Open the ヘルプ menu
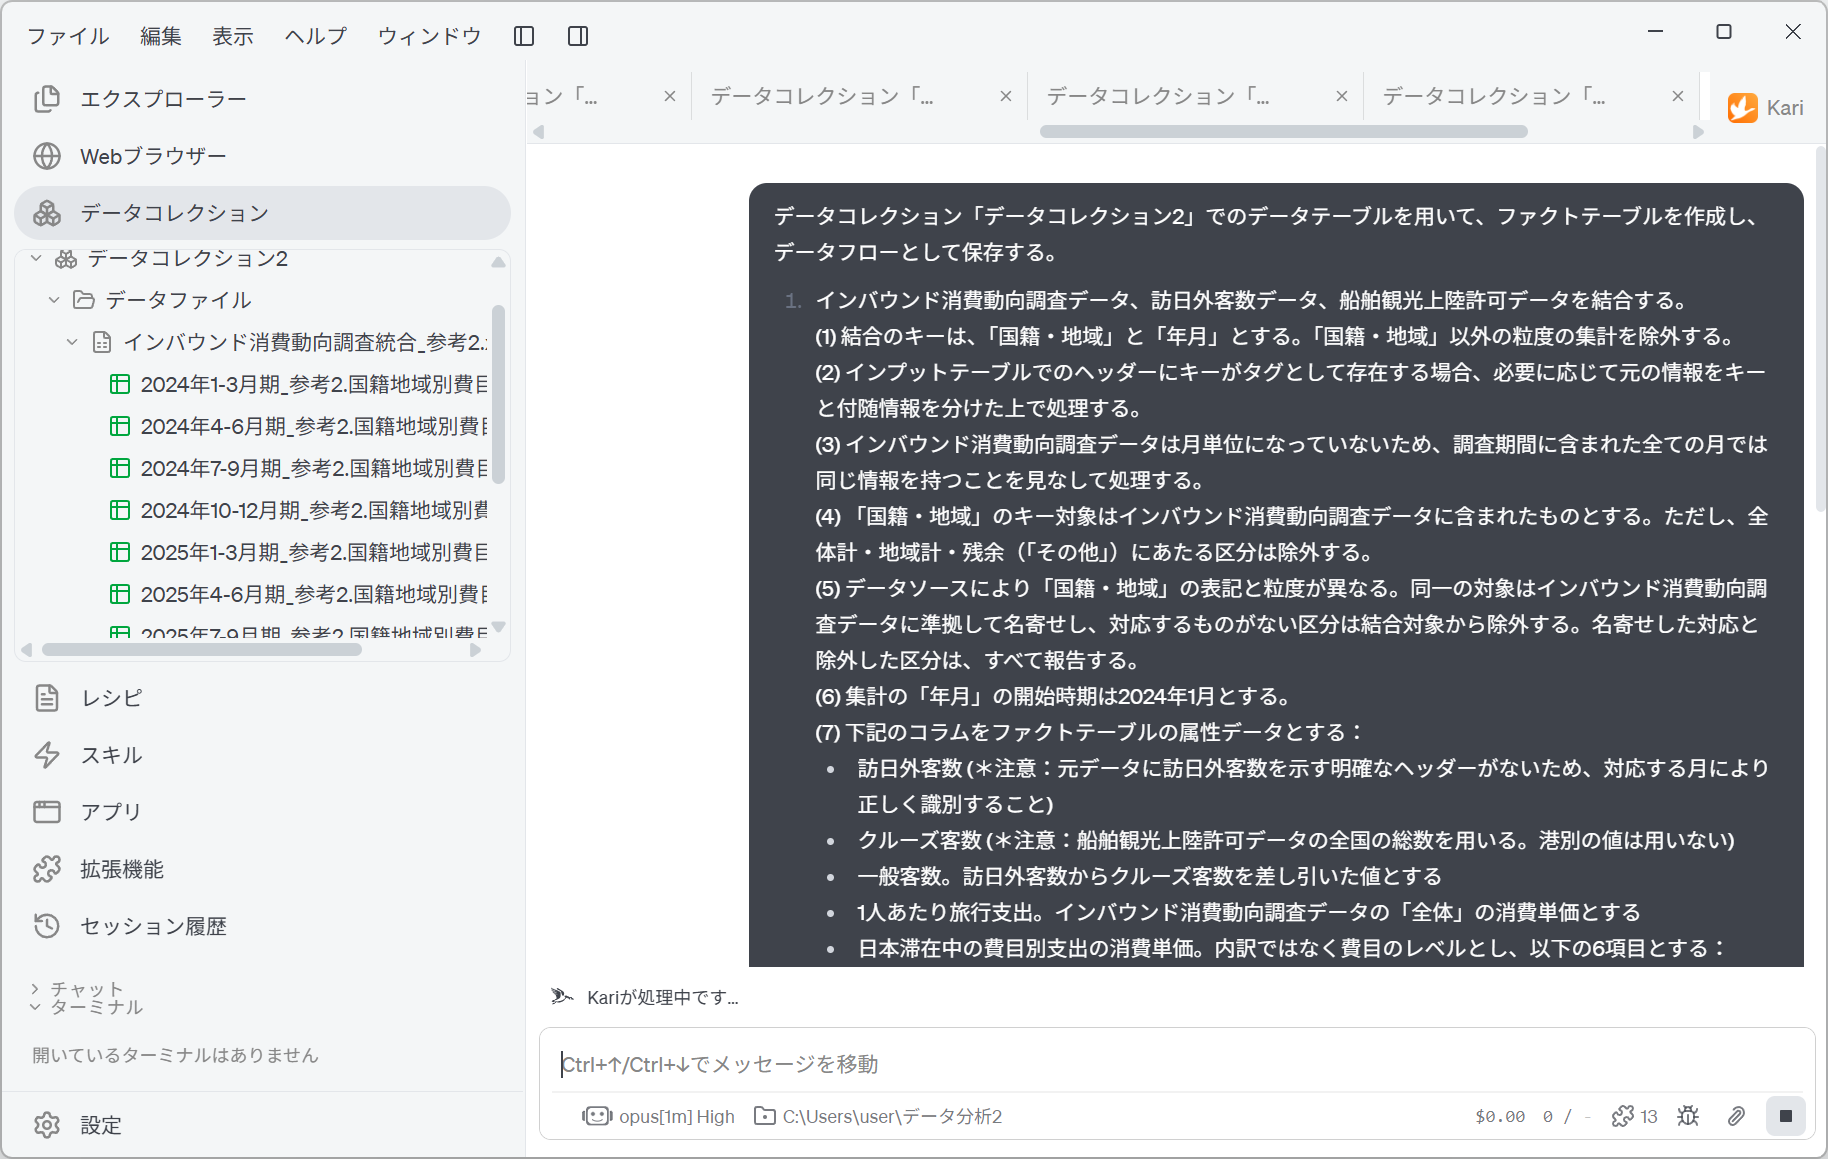Image resolution: width=1828 pixels, height=1159 pixels. point(316,36)
